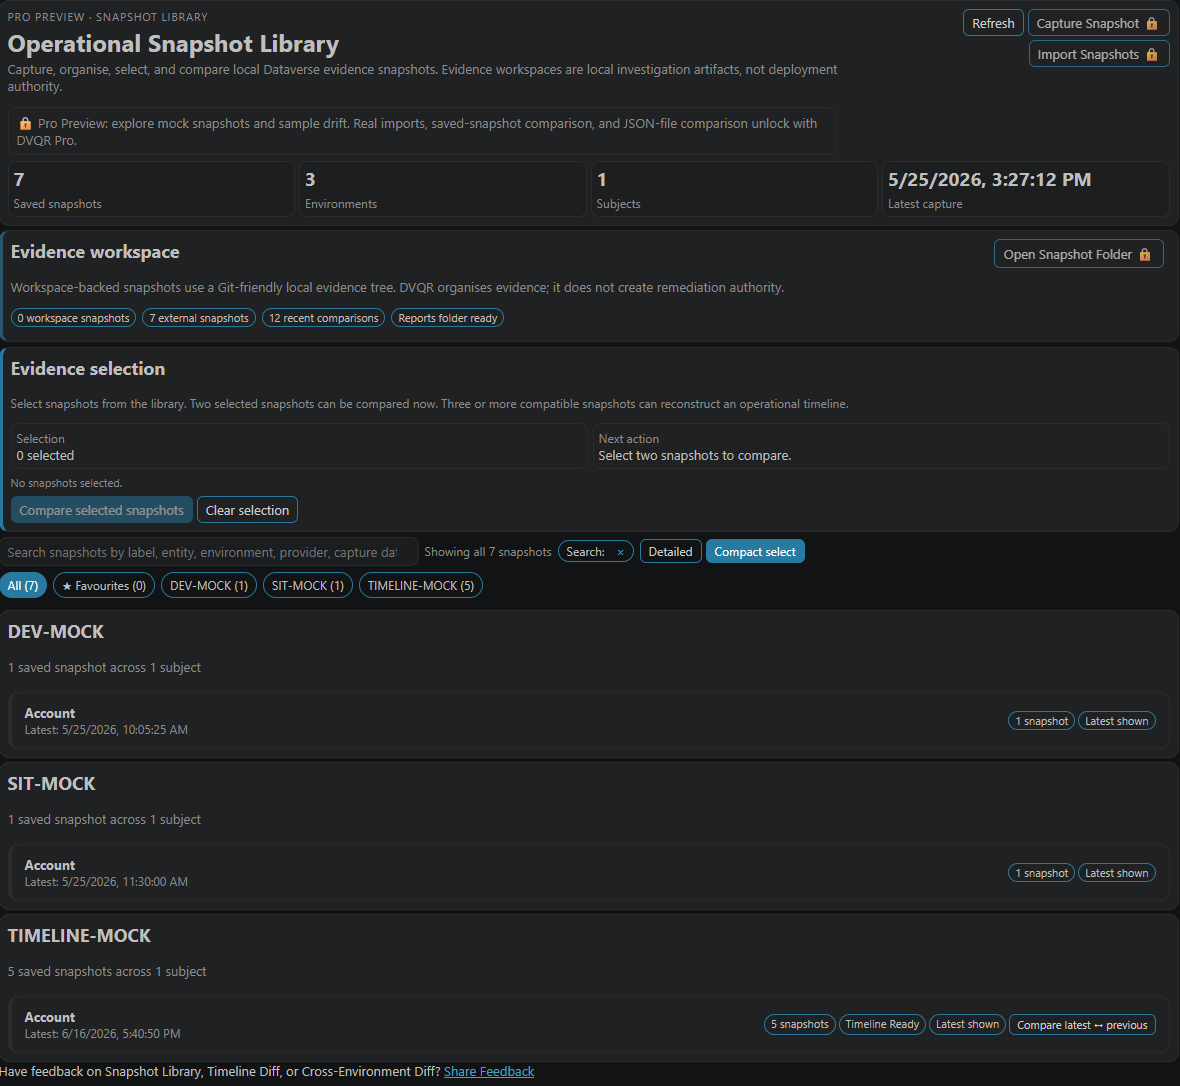Expand the SIT-MOCK Account row
Viewport: 1180px width, 1086px height.
[x=589, y=873]
